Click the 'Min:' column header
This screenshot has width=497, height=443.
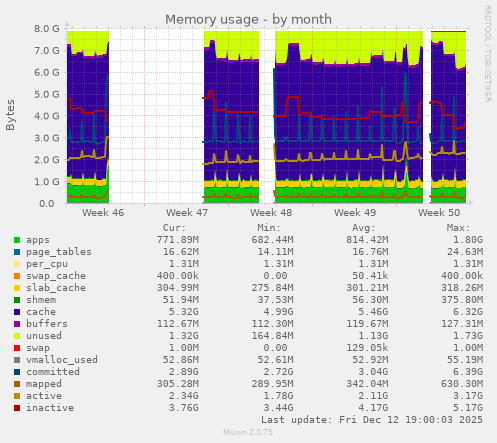269,228
